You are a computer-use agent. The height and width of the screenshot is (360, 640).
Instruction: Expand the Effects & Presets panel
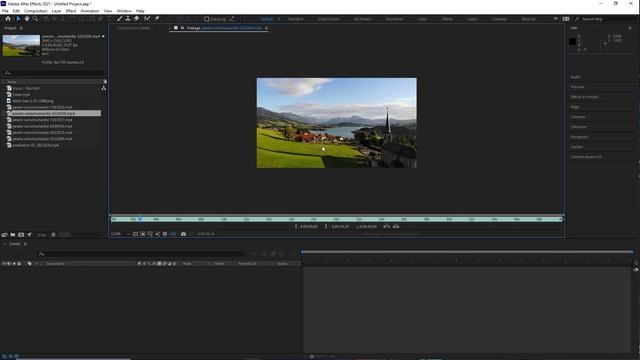[x=584, y=97]
